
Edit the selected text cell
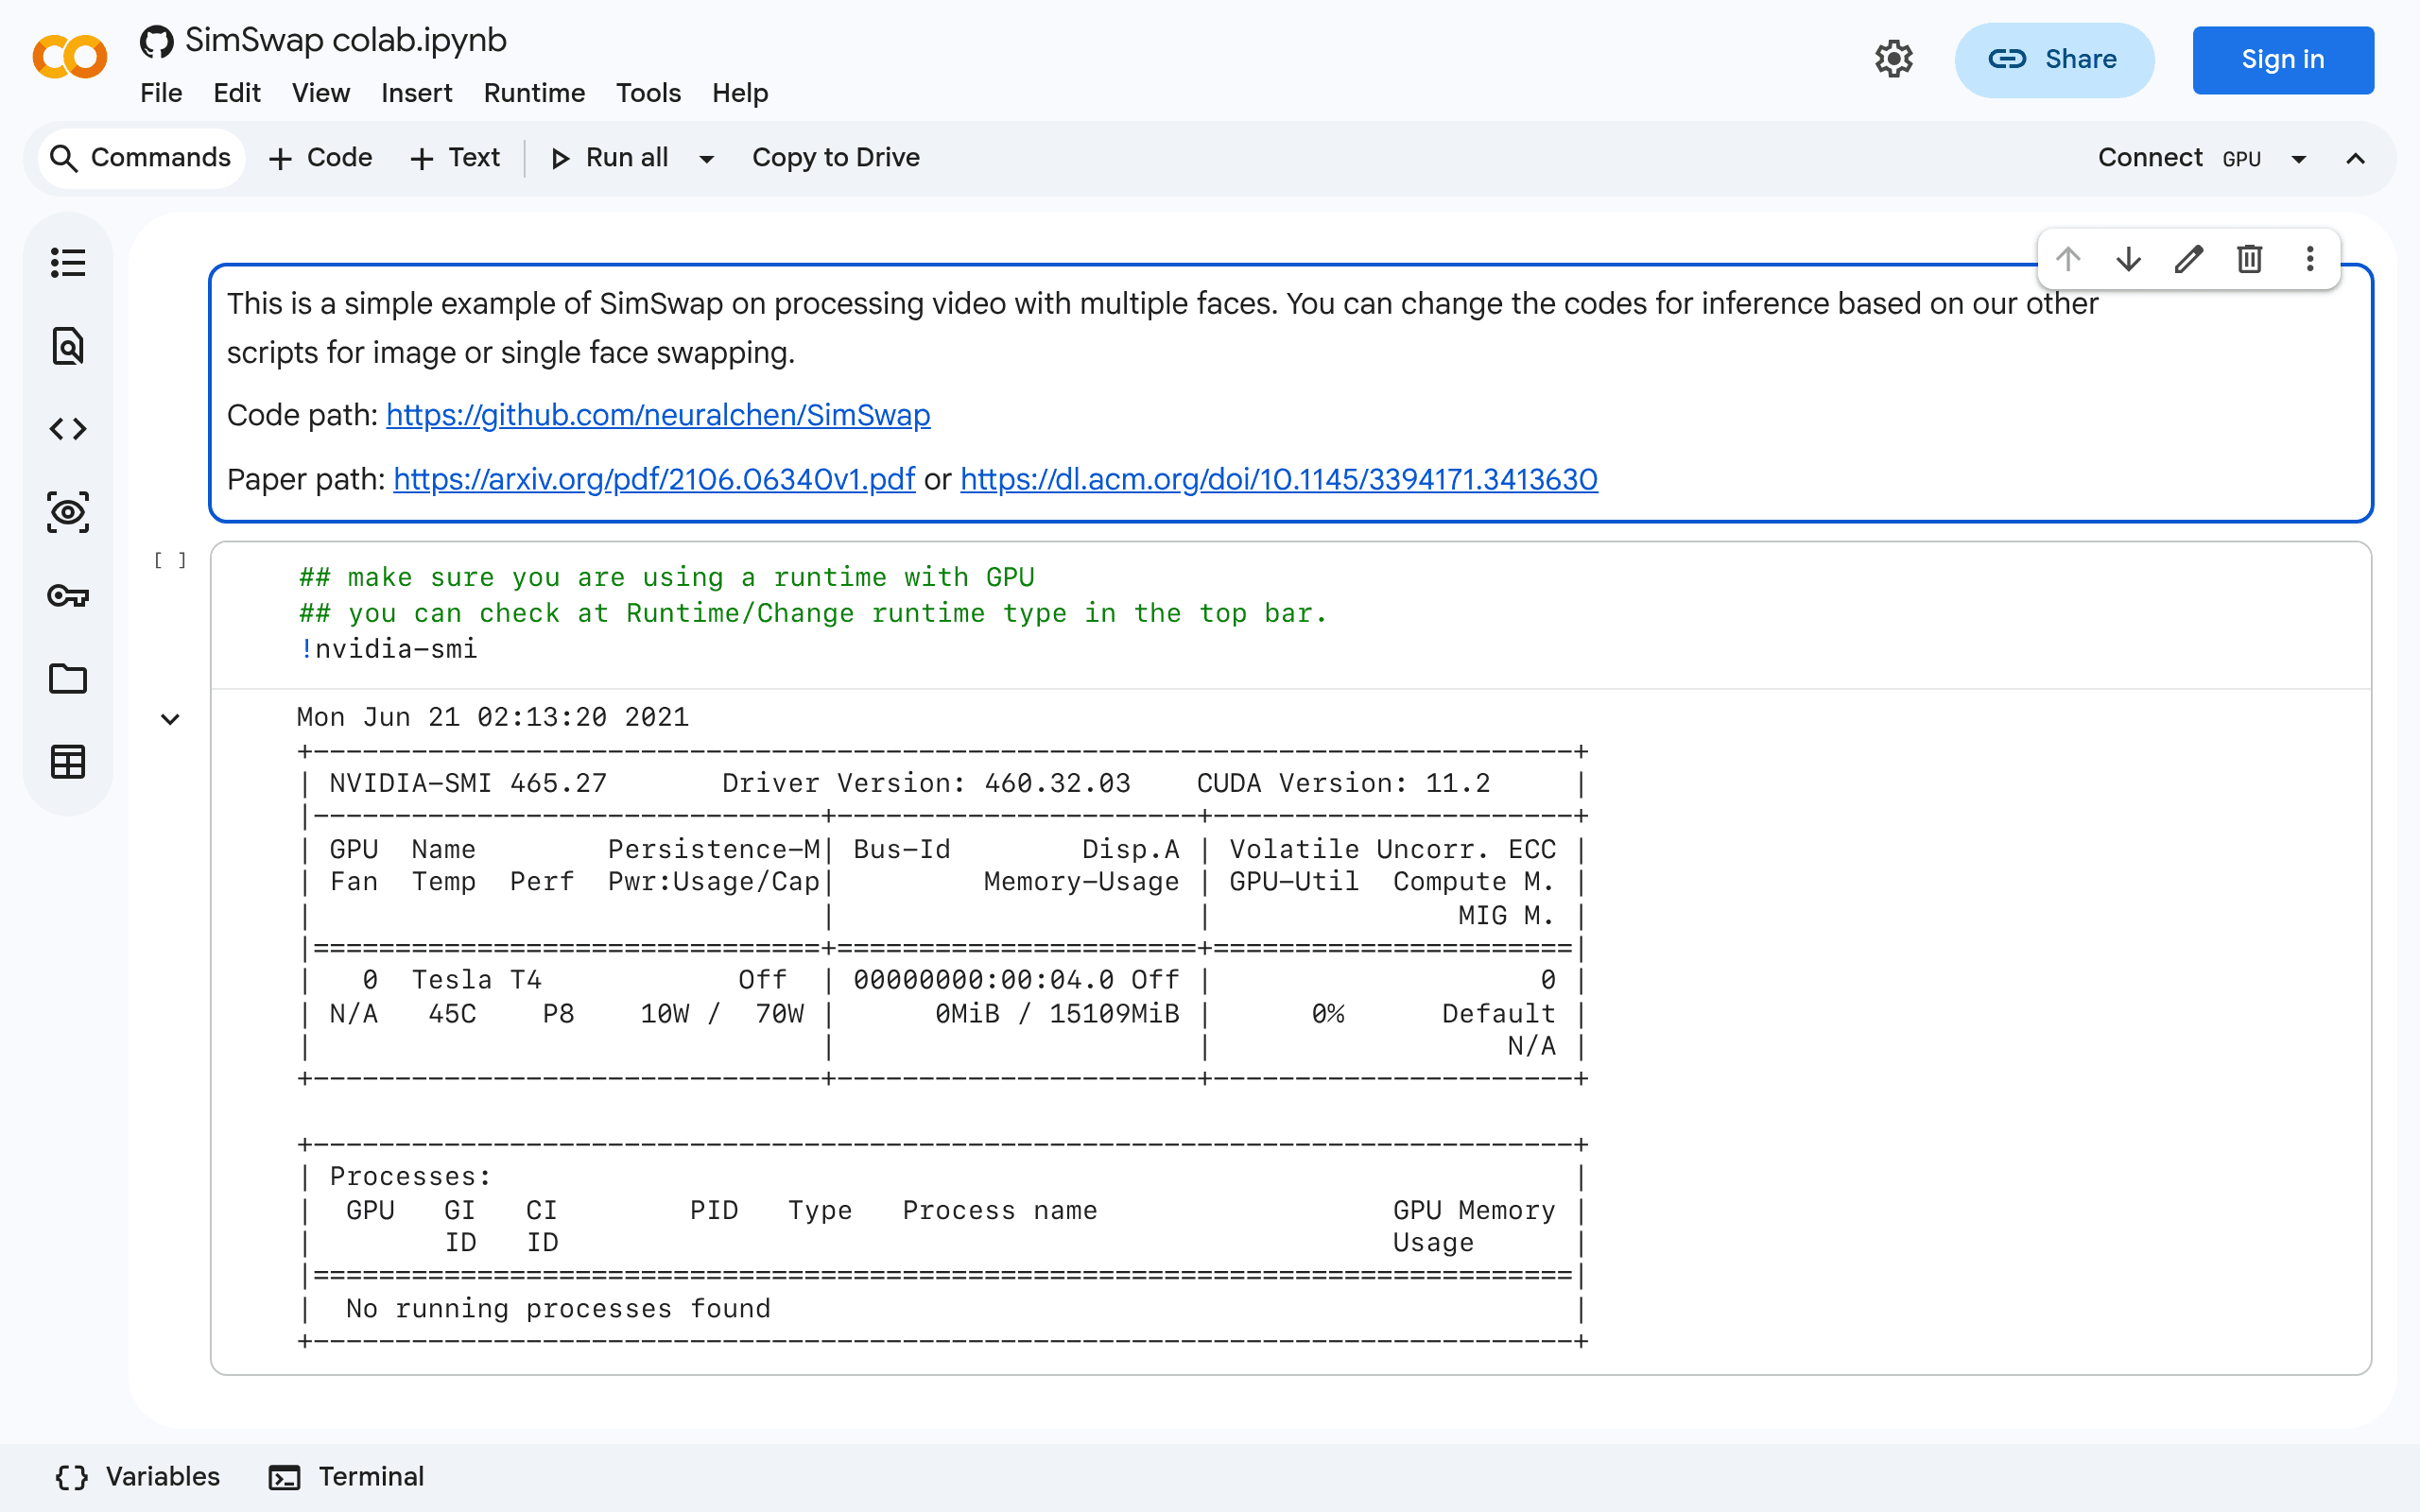pyautogui.click(x=2189, y=259)
